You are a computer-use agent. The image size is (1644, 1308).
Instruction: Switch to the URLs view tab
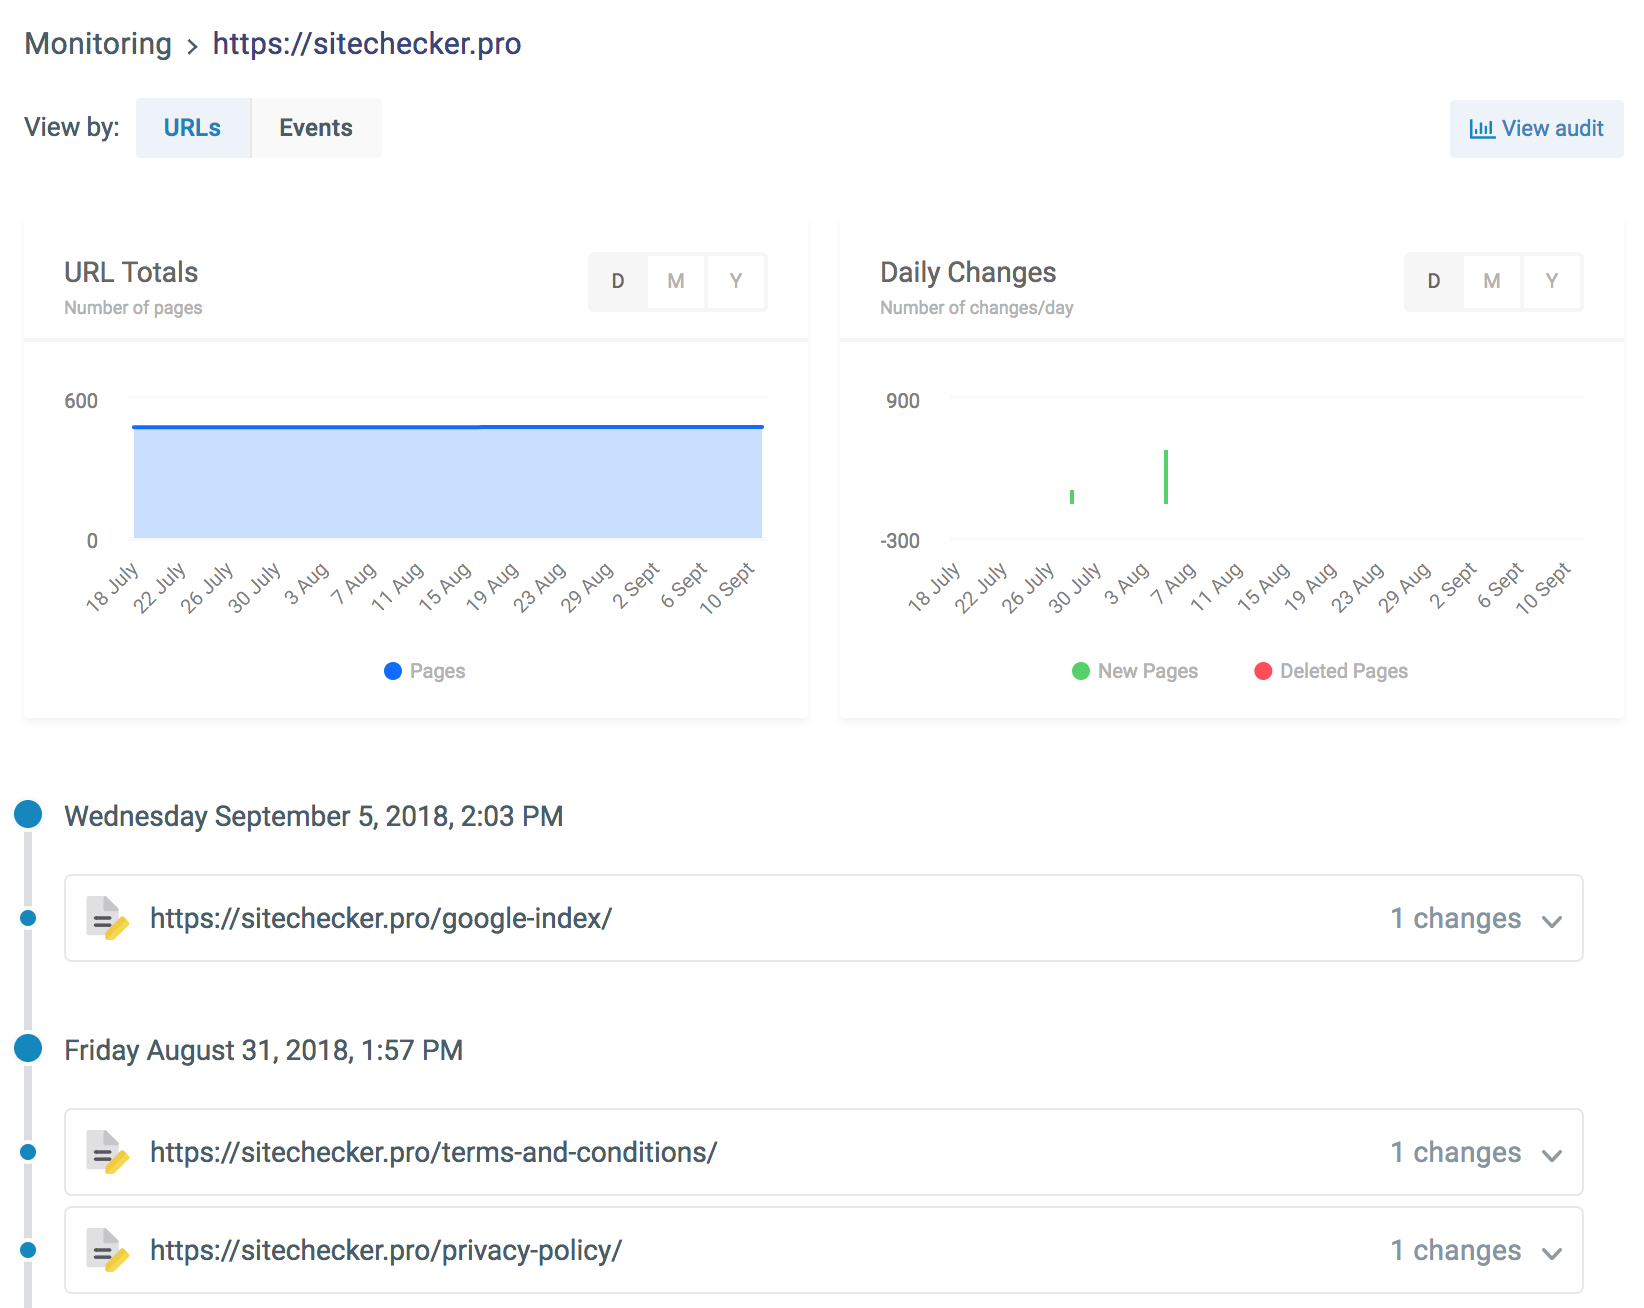(193, 128)
